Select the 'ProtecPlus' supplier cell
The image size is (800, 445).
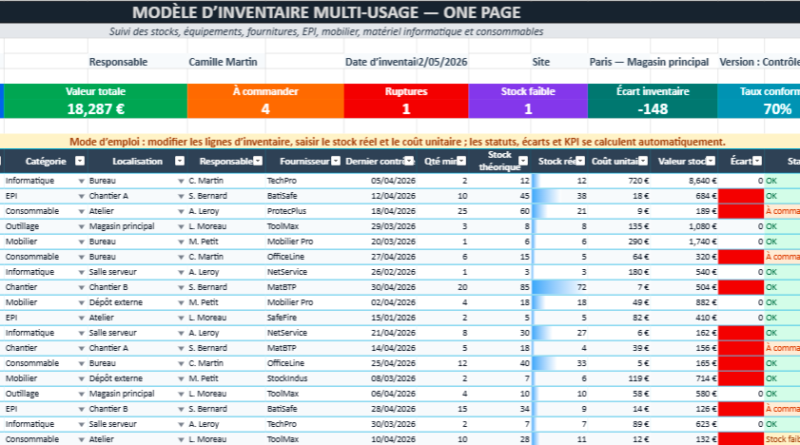pos(305,211)
